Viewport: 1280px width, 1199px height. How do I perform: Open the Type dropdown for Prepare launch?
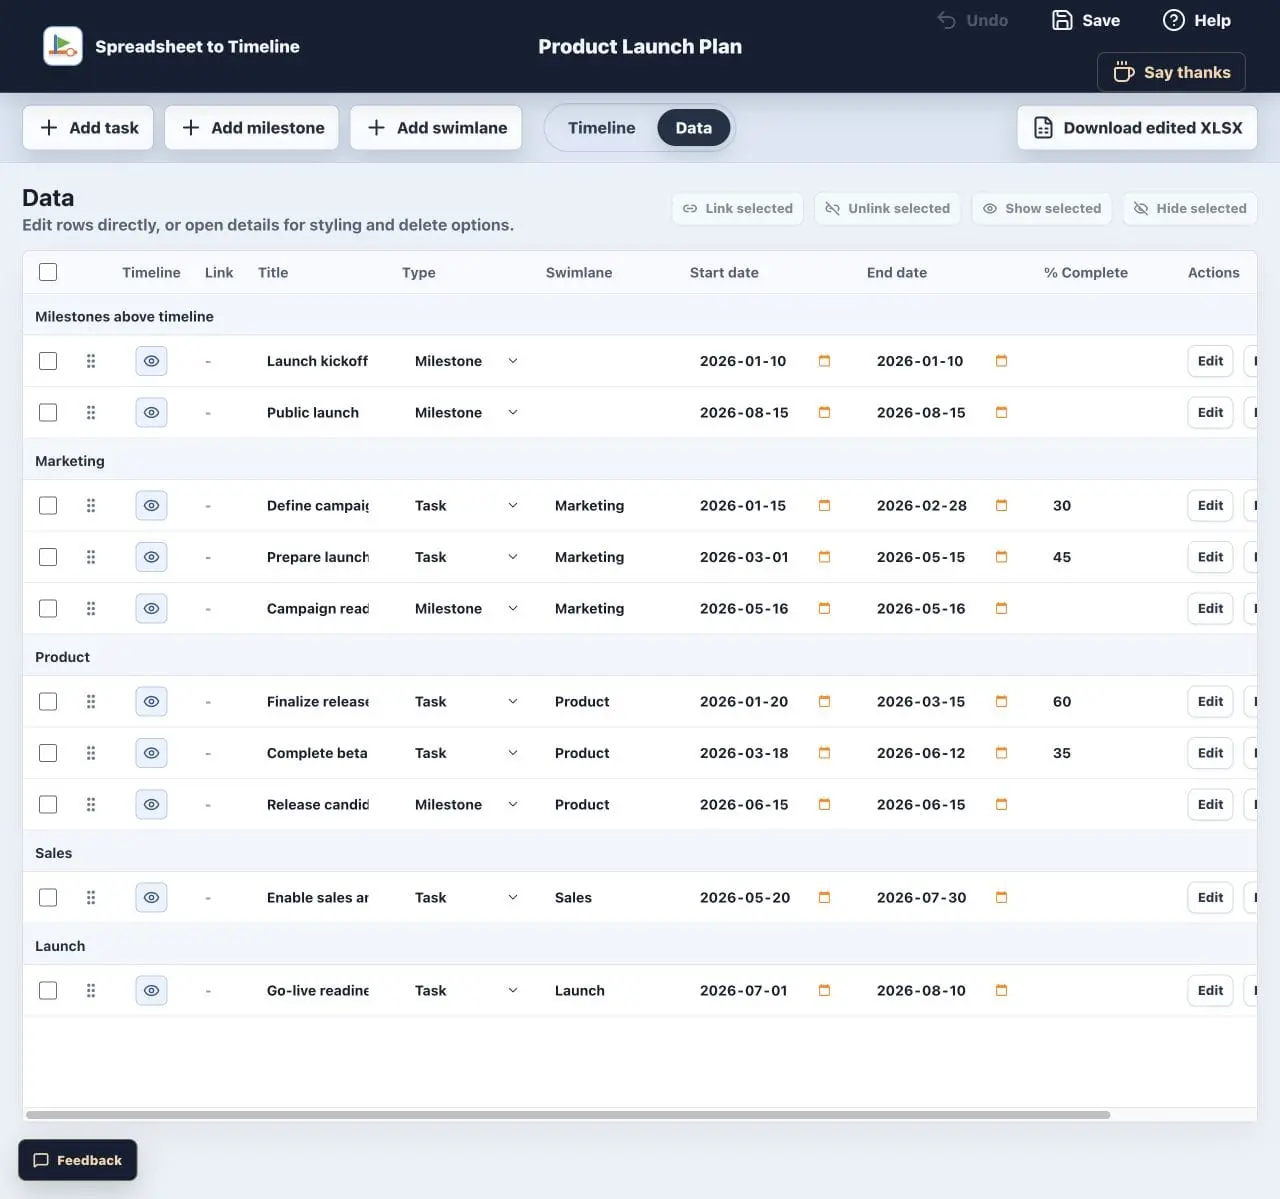tap(467, 557)
